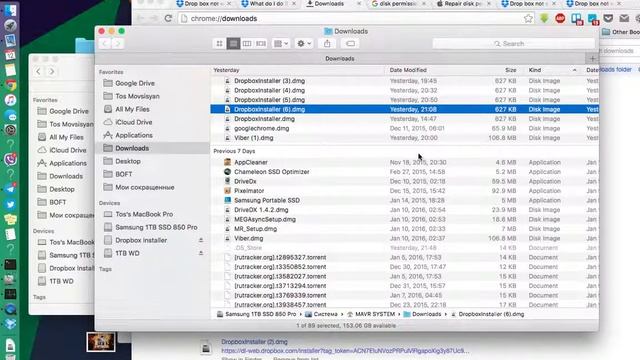
Task: Switch Finder to column view
Action: [x=247, y=43]
